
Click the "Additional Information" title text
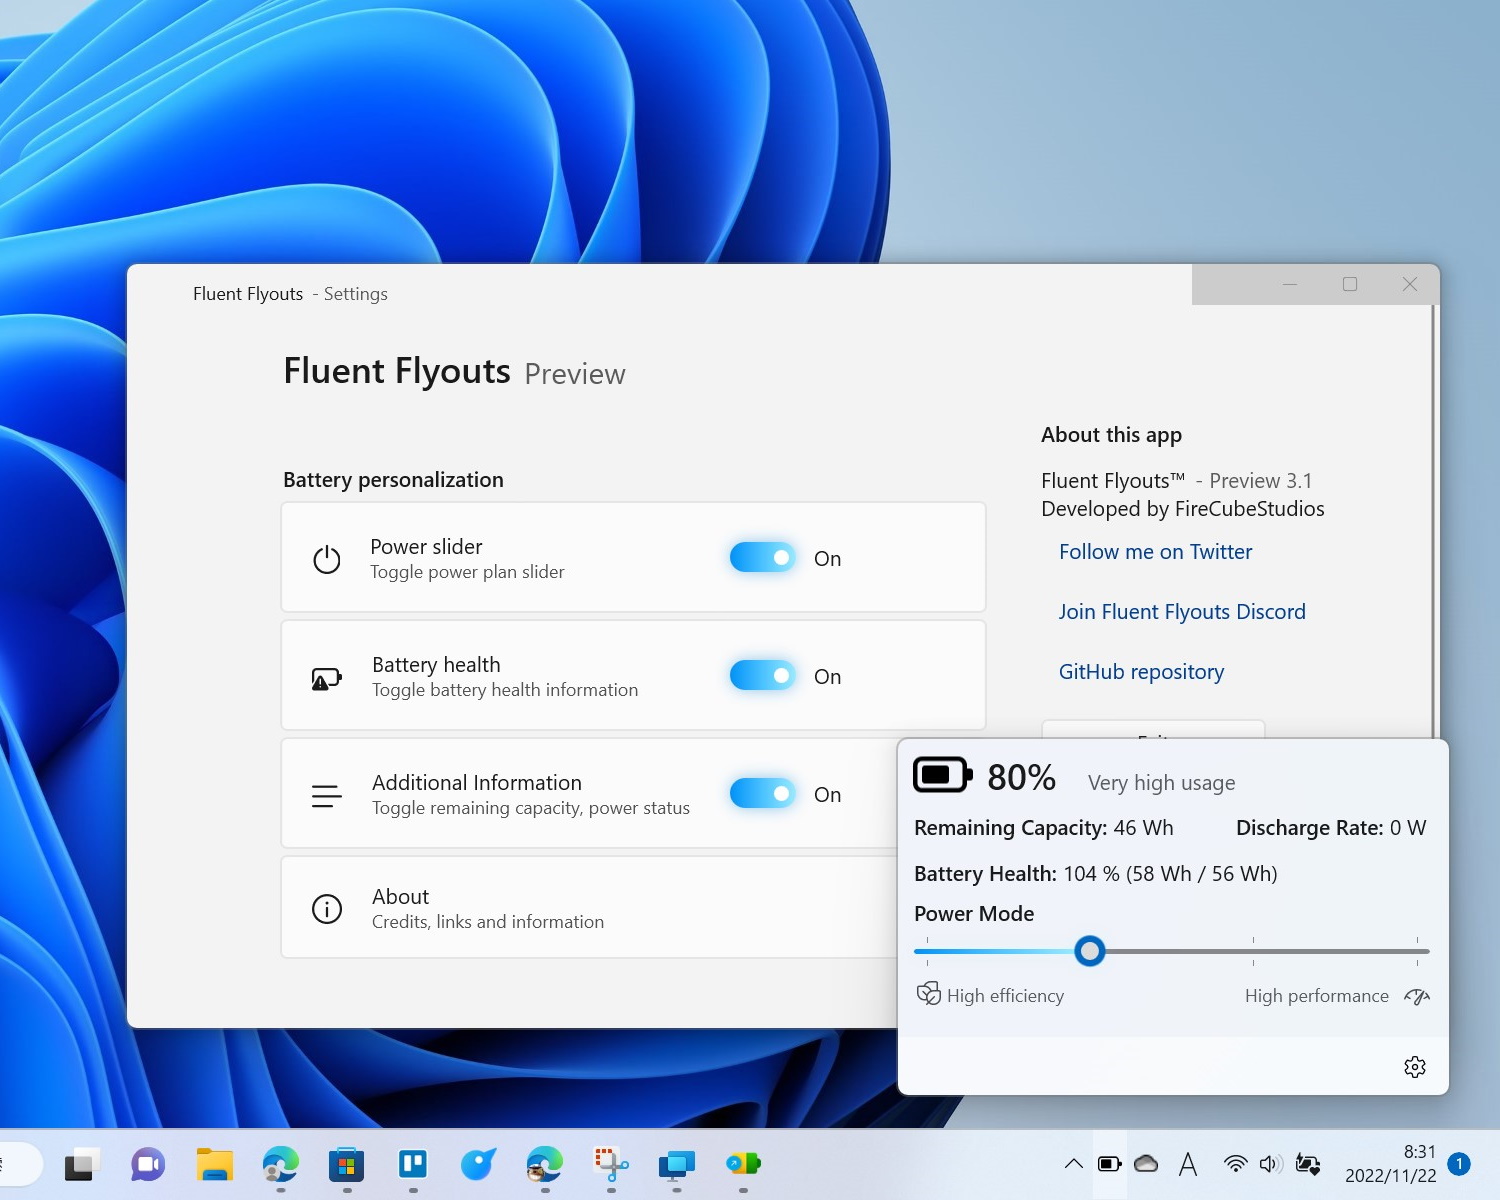[x=477, y=783]
